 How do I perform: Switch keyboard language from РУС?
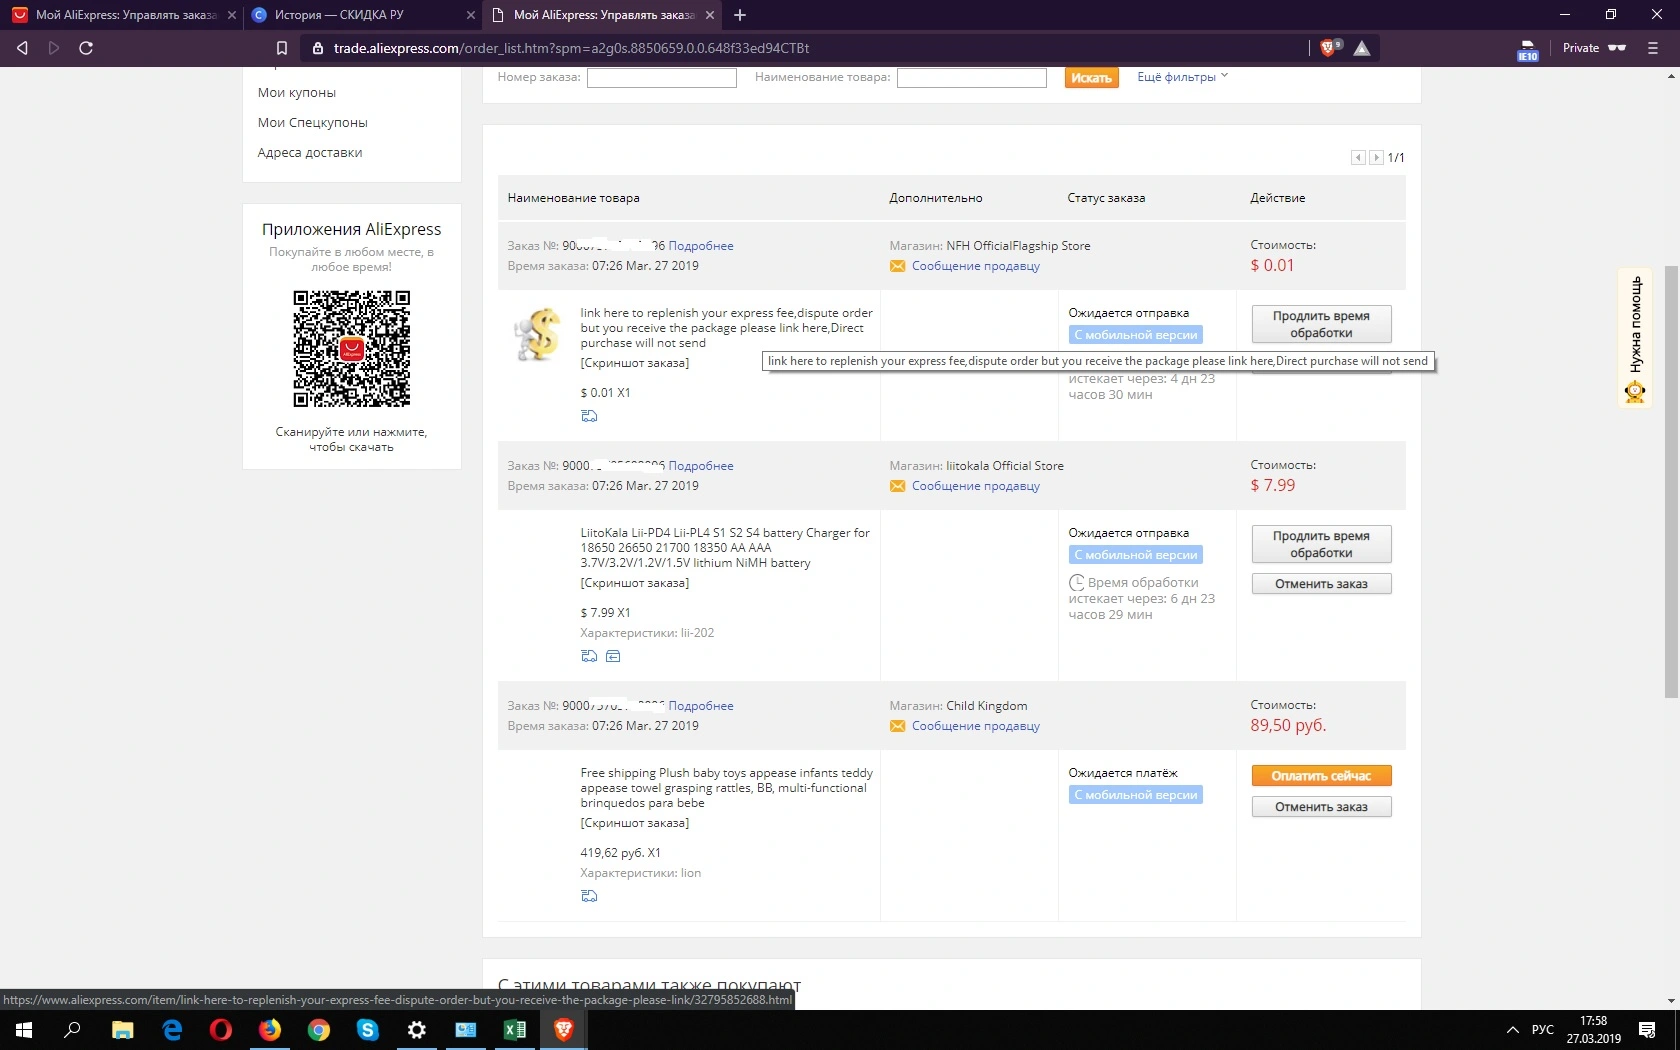click(1543, 1030)
